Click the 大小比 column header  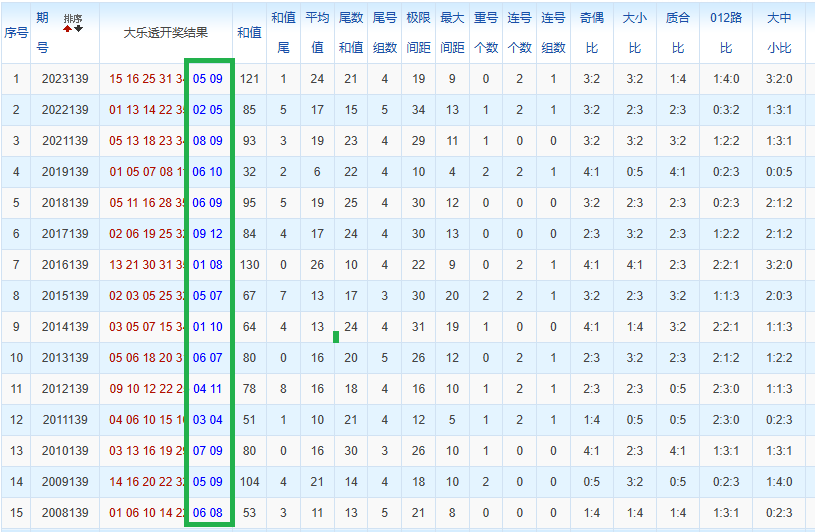(x=635, y=33)
